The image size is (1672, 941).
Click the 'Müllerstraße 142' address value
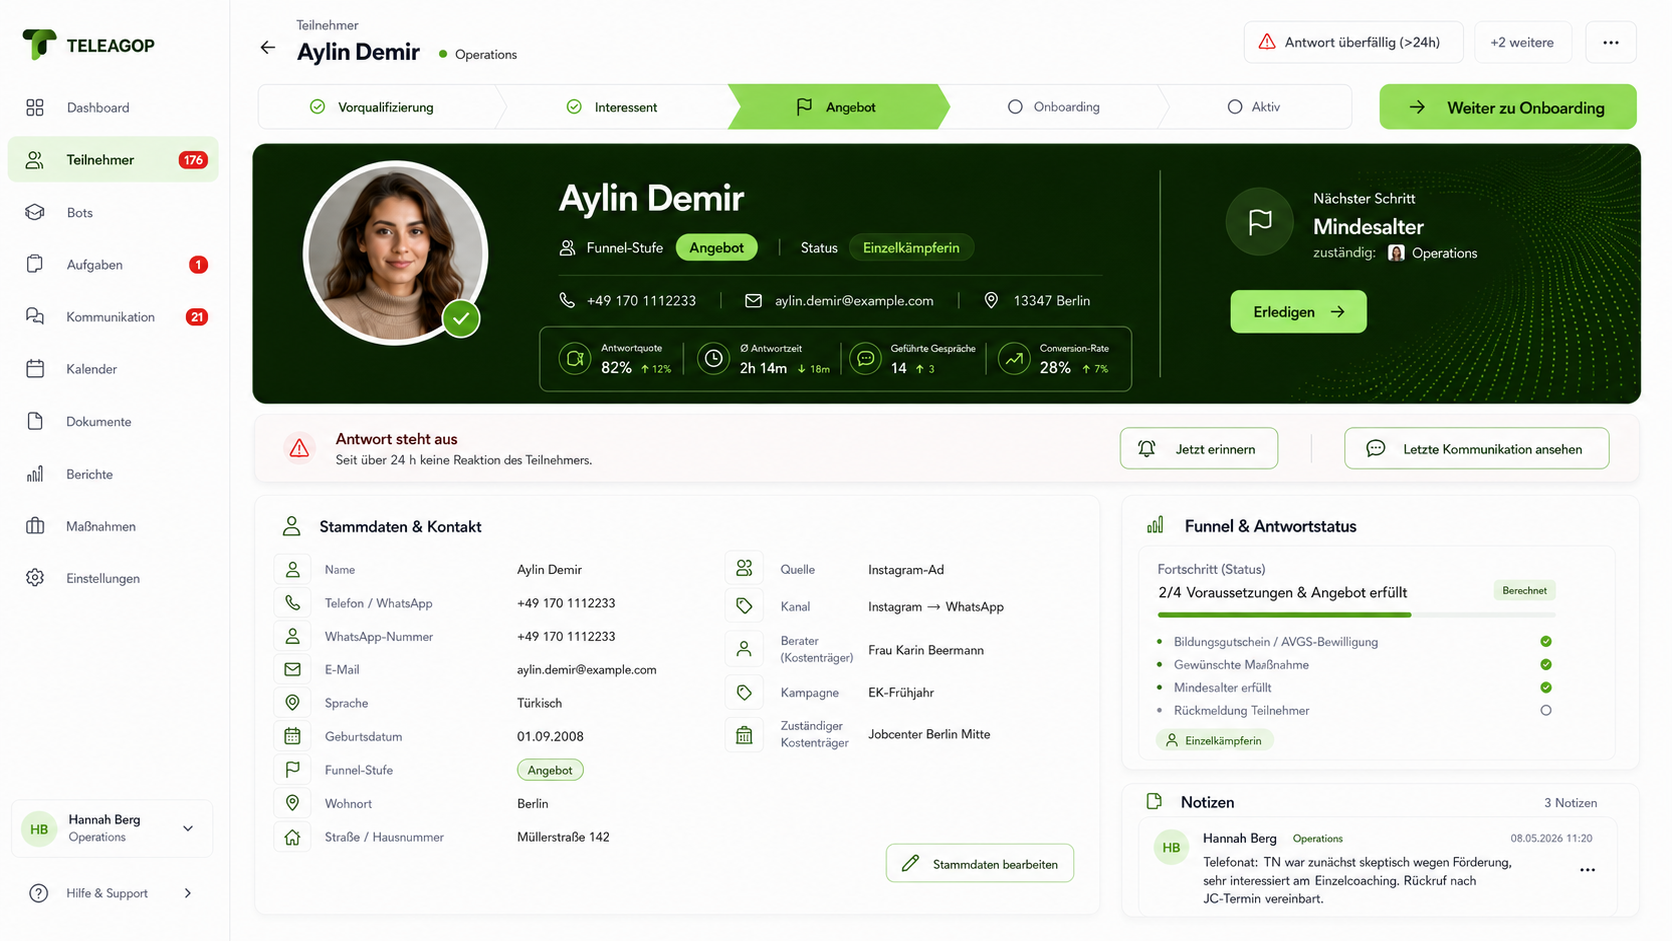[563, 837]
